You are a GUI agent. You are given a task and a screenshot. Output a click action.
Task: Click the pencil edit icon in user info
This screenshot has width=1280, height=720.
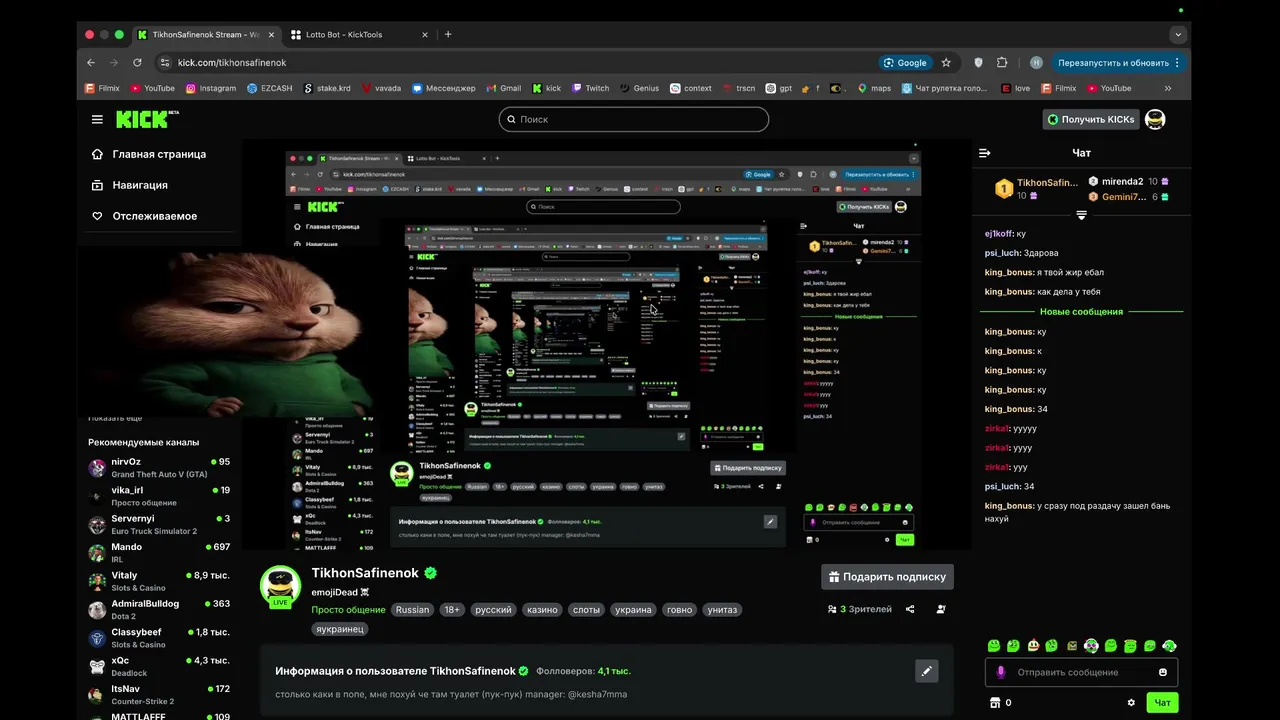tap(927, 671)
